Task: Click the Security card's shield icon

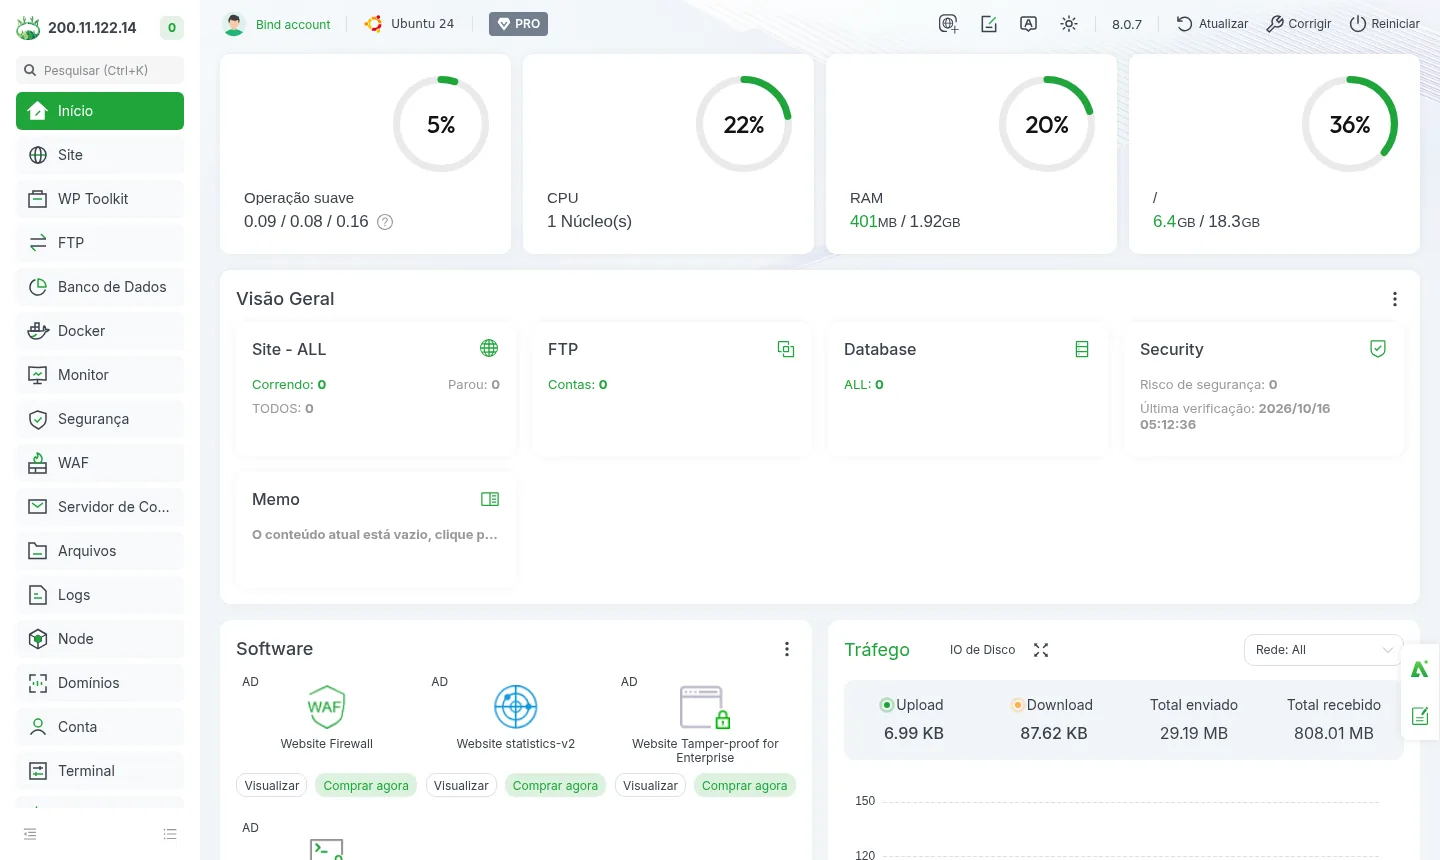Action: [x=1378, y=348]
